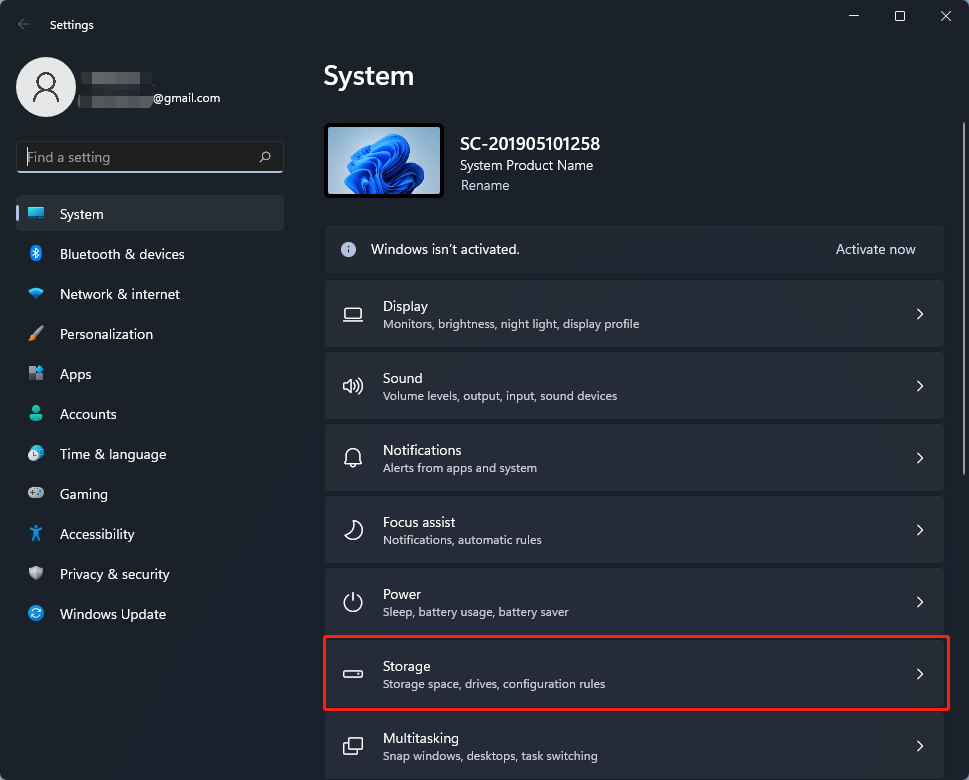Click the Activate now button
This screenshot has width=969, height=780.
click(875, 249)
